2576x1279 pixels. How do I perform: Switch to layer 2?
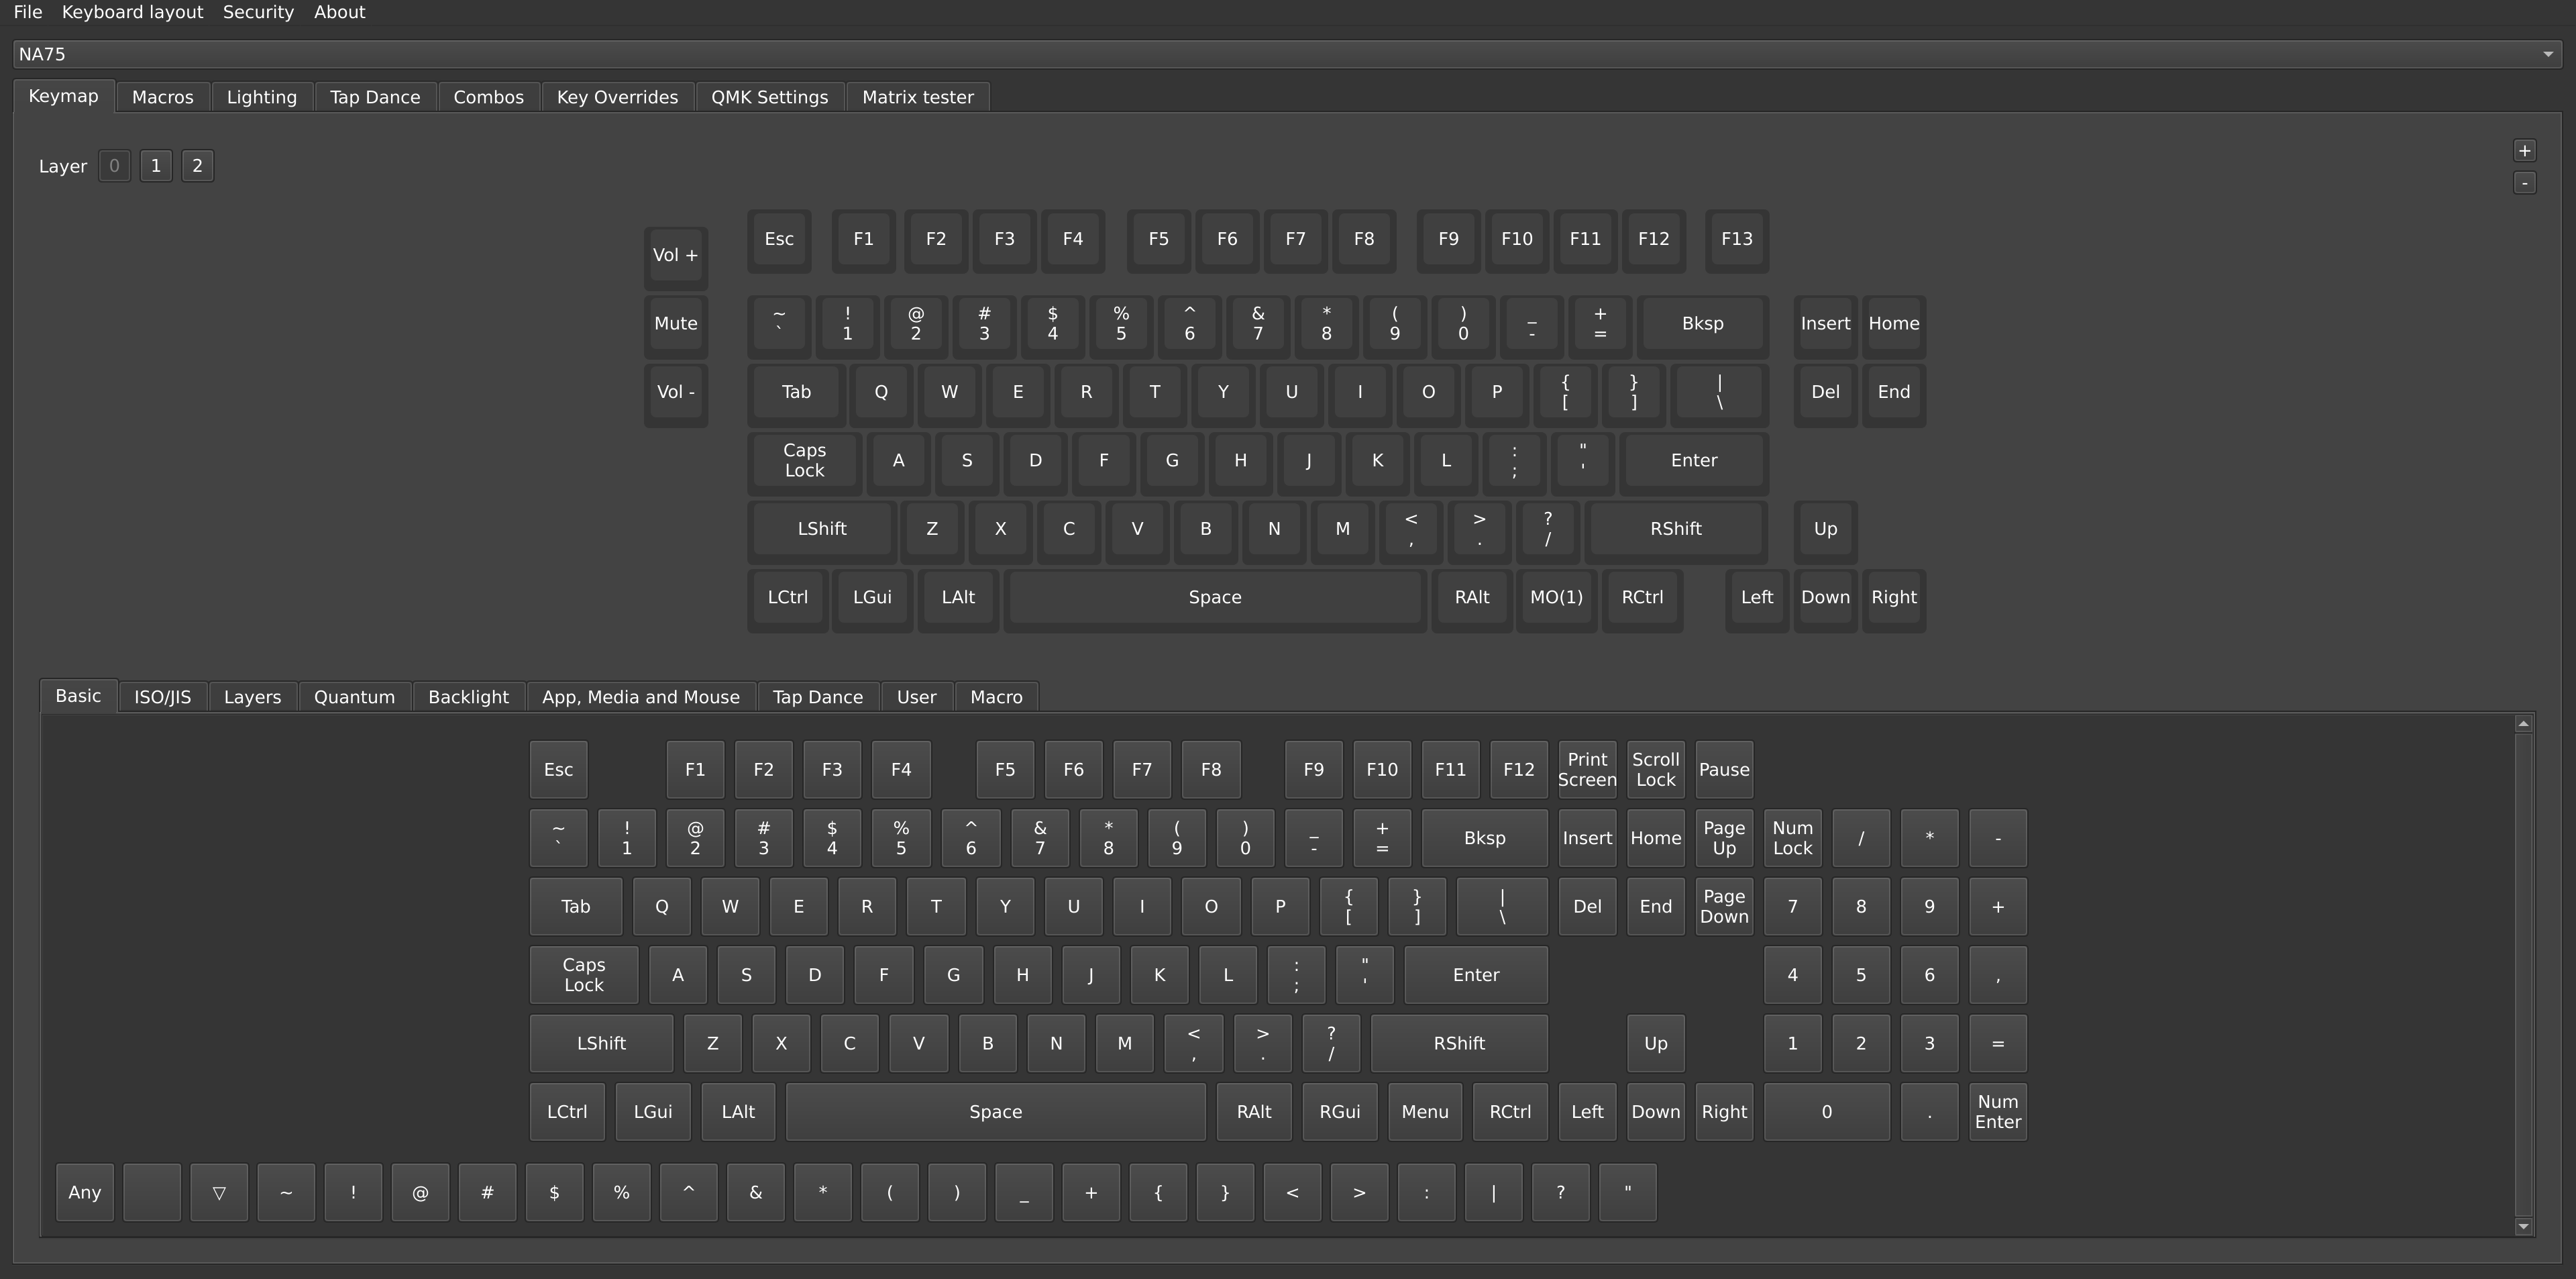(x=197, y=166)
